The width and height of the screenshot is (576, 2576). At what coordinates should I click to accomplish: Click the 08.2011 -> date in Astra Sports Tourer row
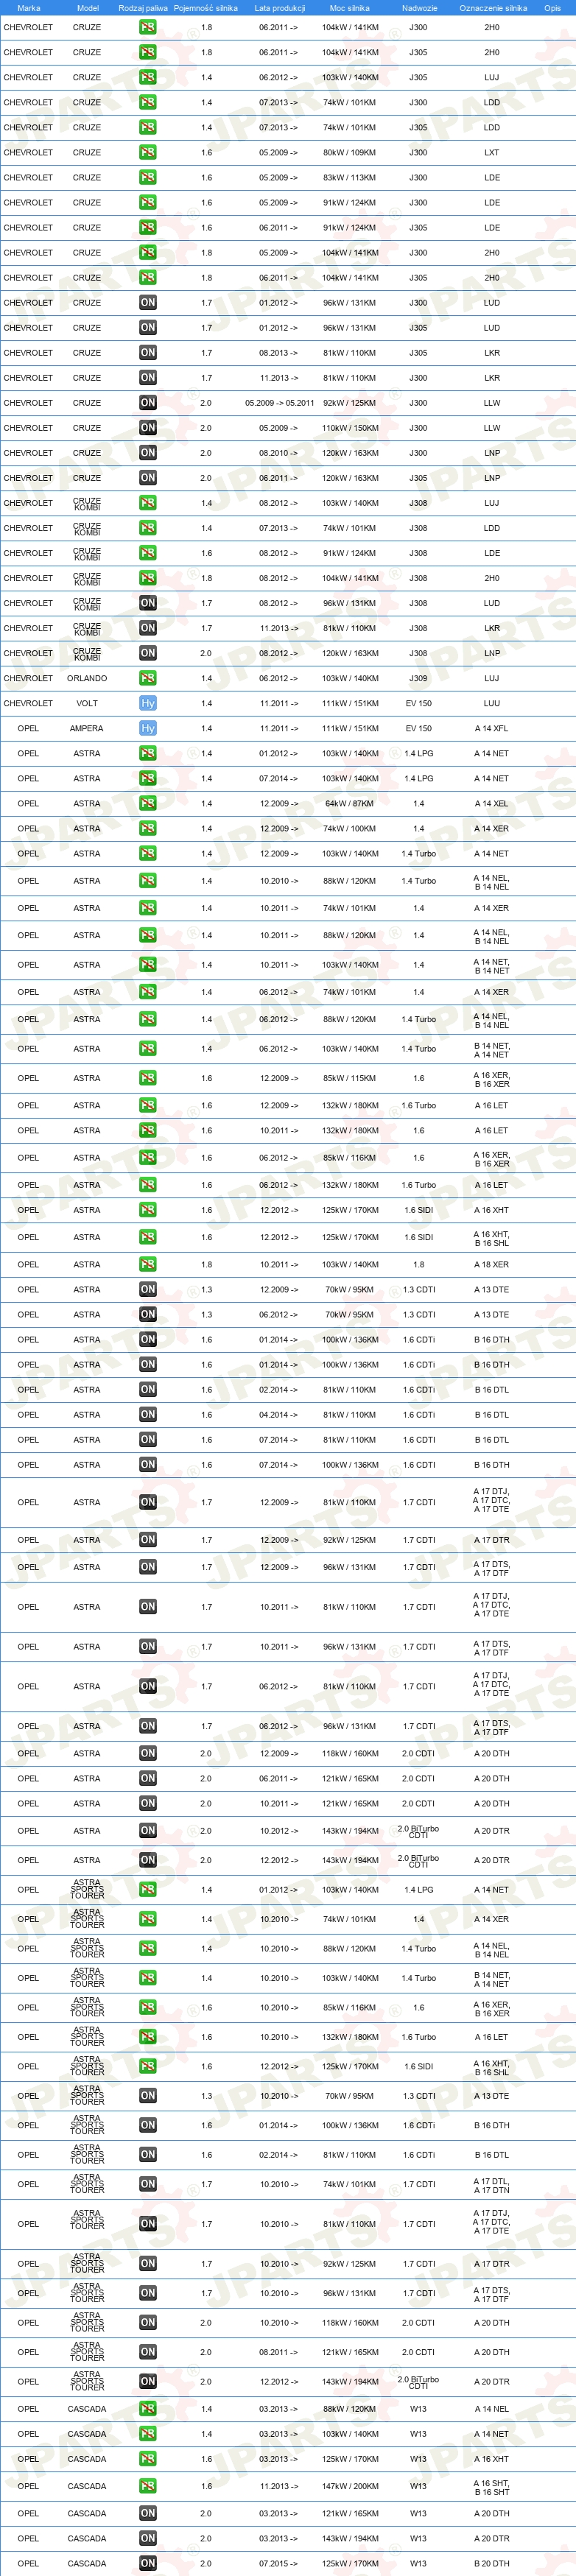(279, 2352)
